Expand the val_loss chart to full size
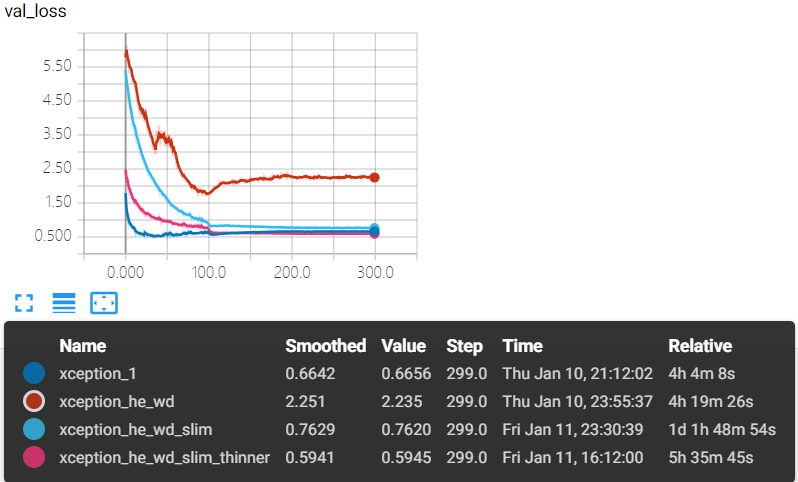798x482 pixels. [x=24, y=303]
